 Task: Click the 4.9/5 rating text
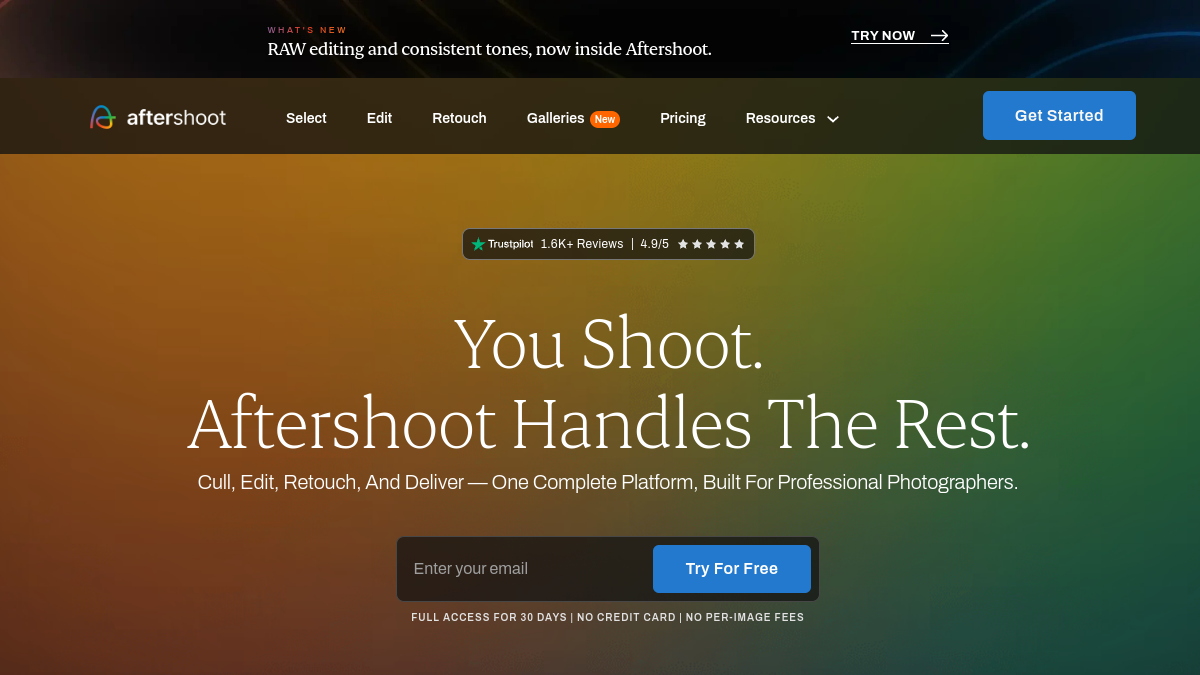coord(655,244)
